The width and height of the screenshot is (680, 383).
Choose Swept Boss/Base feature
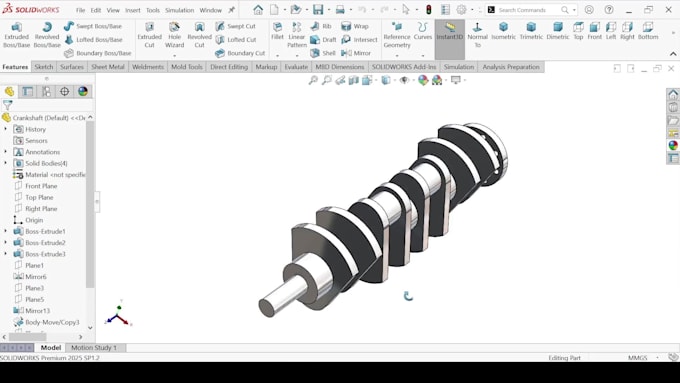pyautogui.click(x=93, y=26)
